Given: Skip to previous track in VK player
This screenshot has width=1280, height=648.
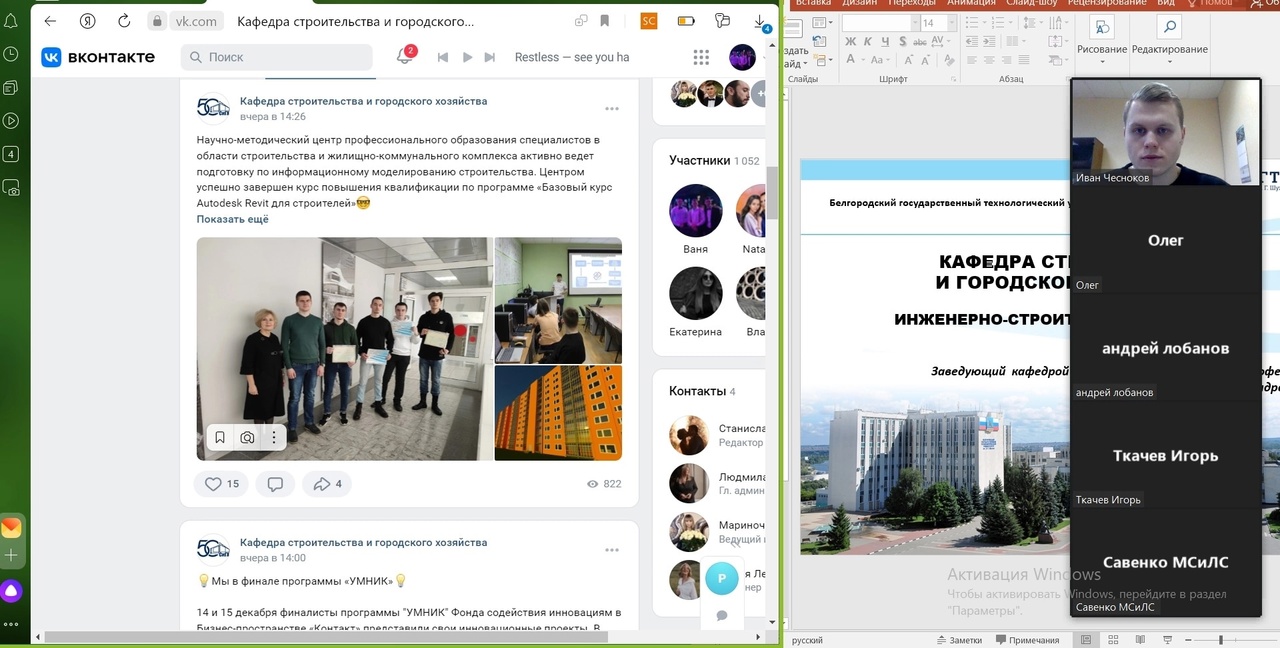Looking at the screenshot, I should pos(443,57).
